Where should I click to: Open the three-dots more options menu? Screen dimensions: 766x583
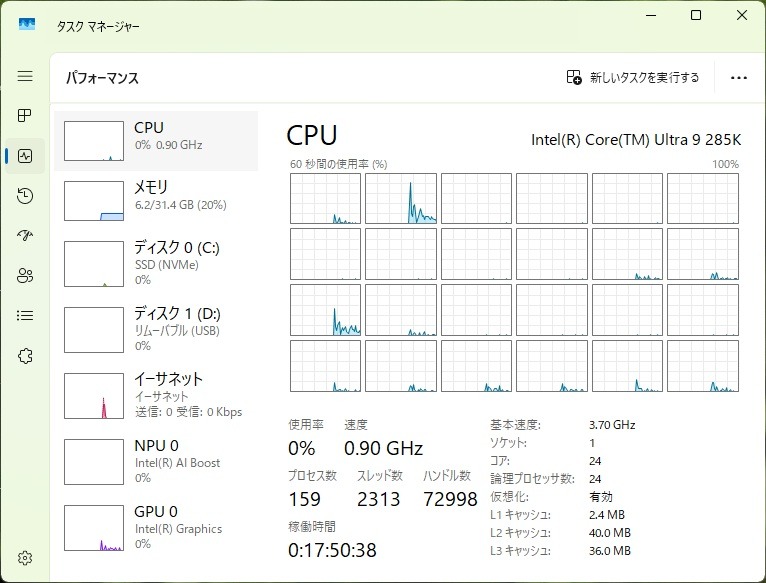click(739, 78)
